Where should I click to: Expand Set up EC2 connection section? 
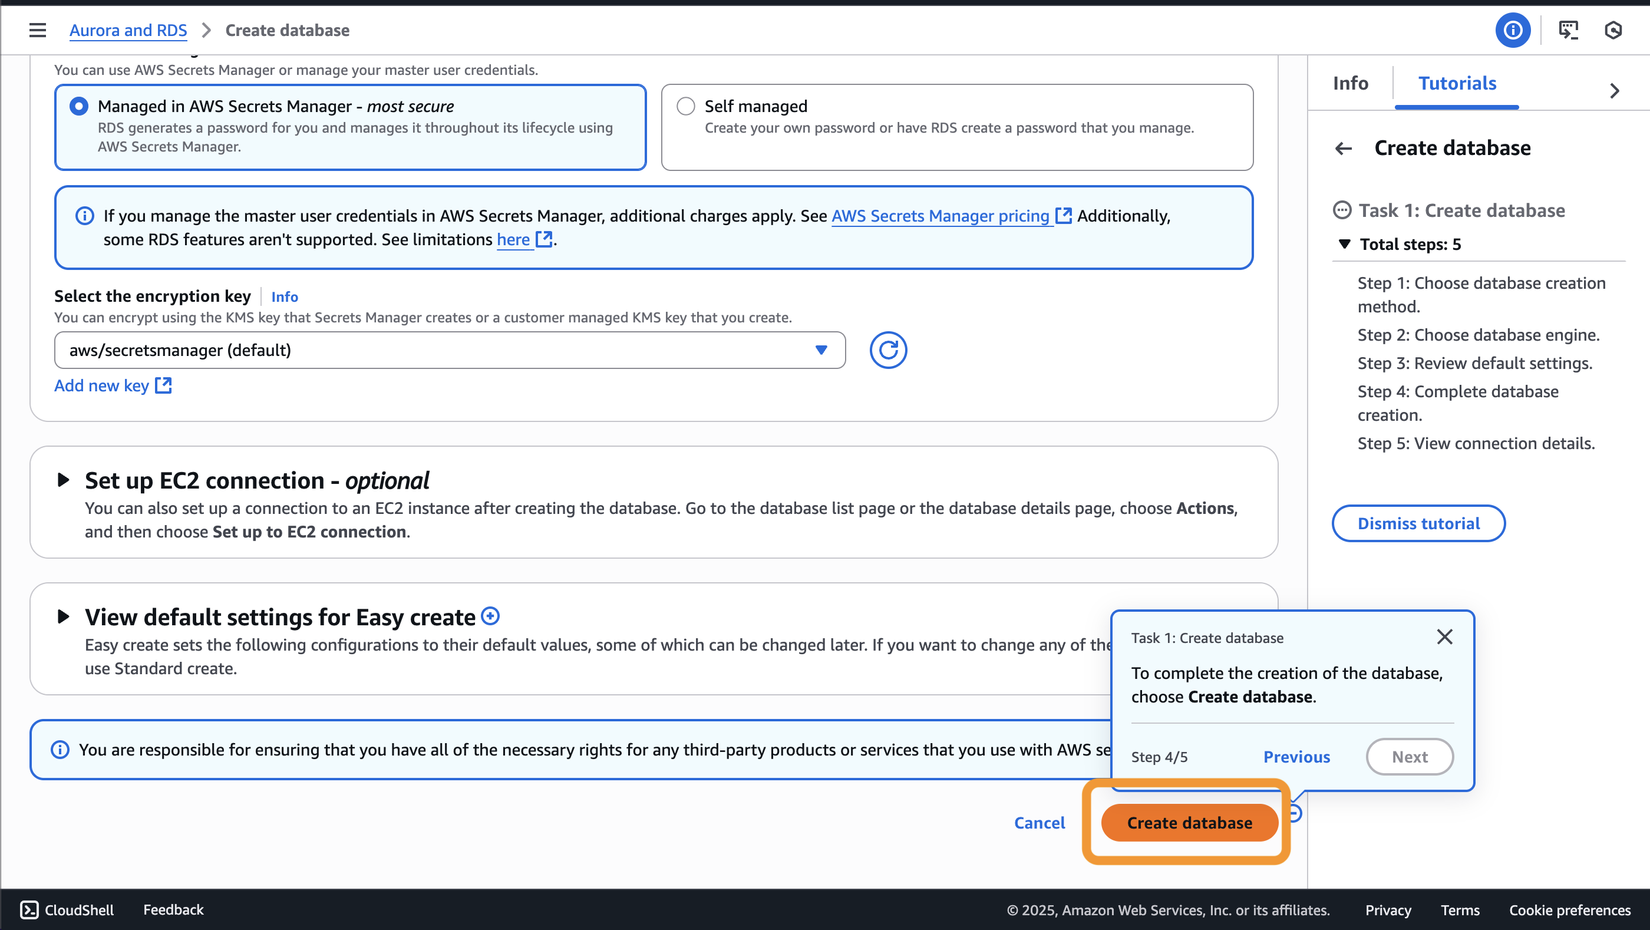coord(63,480)
